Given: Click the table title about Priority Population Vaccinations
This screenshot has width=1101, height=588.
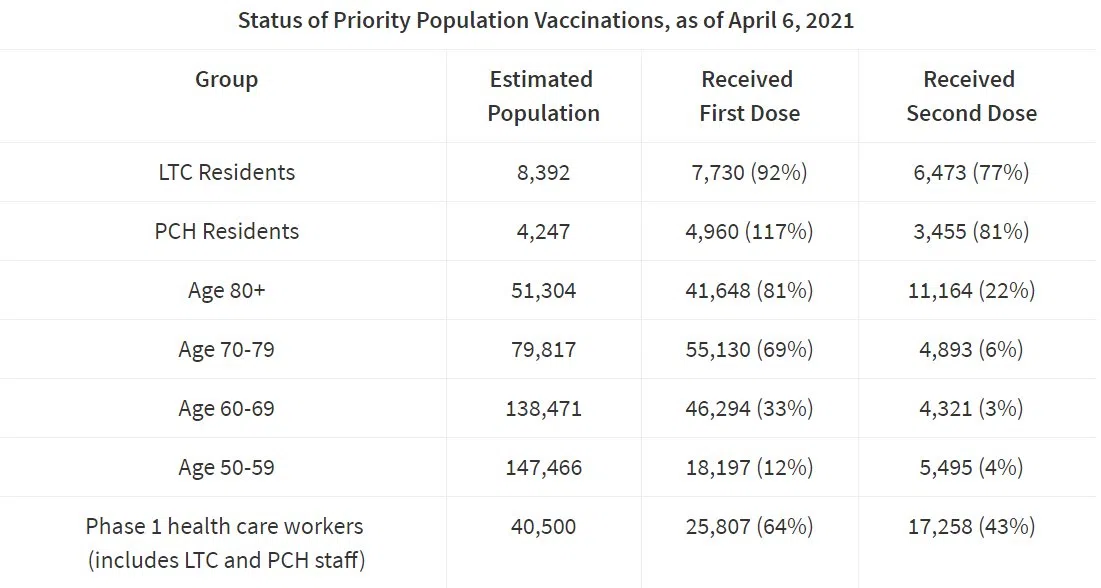Looking at the screenshot, I should (545, 20).
